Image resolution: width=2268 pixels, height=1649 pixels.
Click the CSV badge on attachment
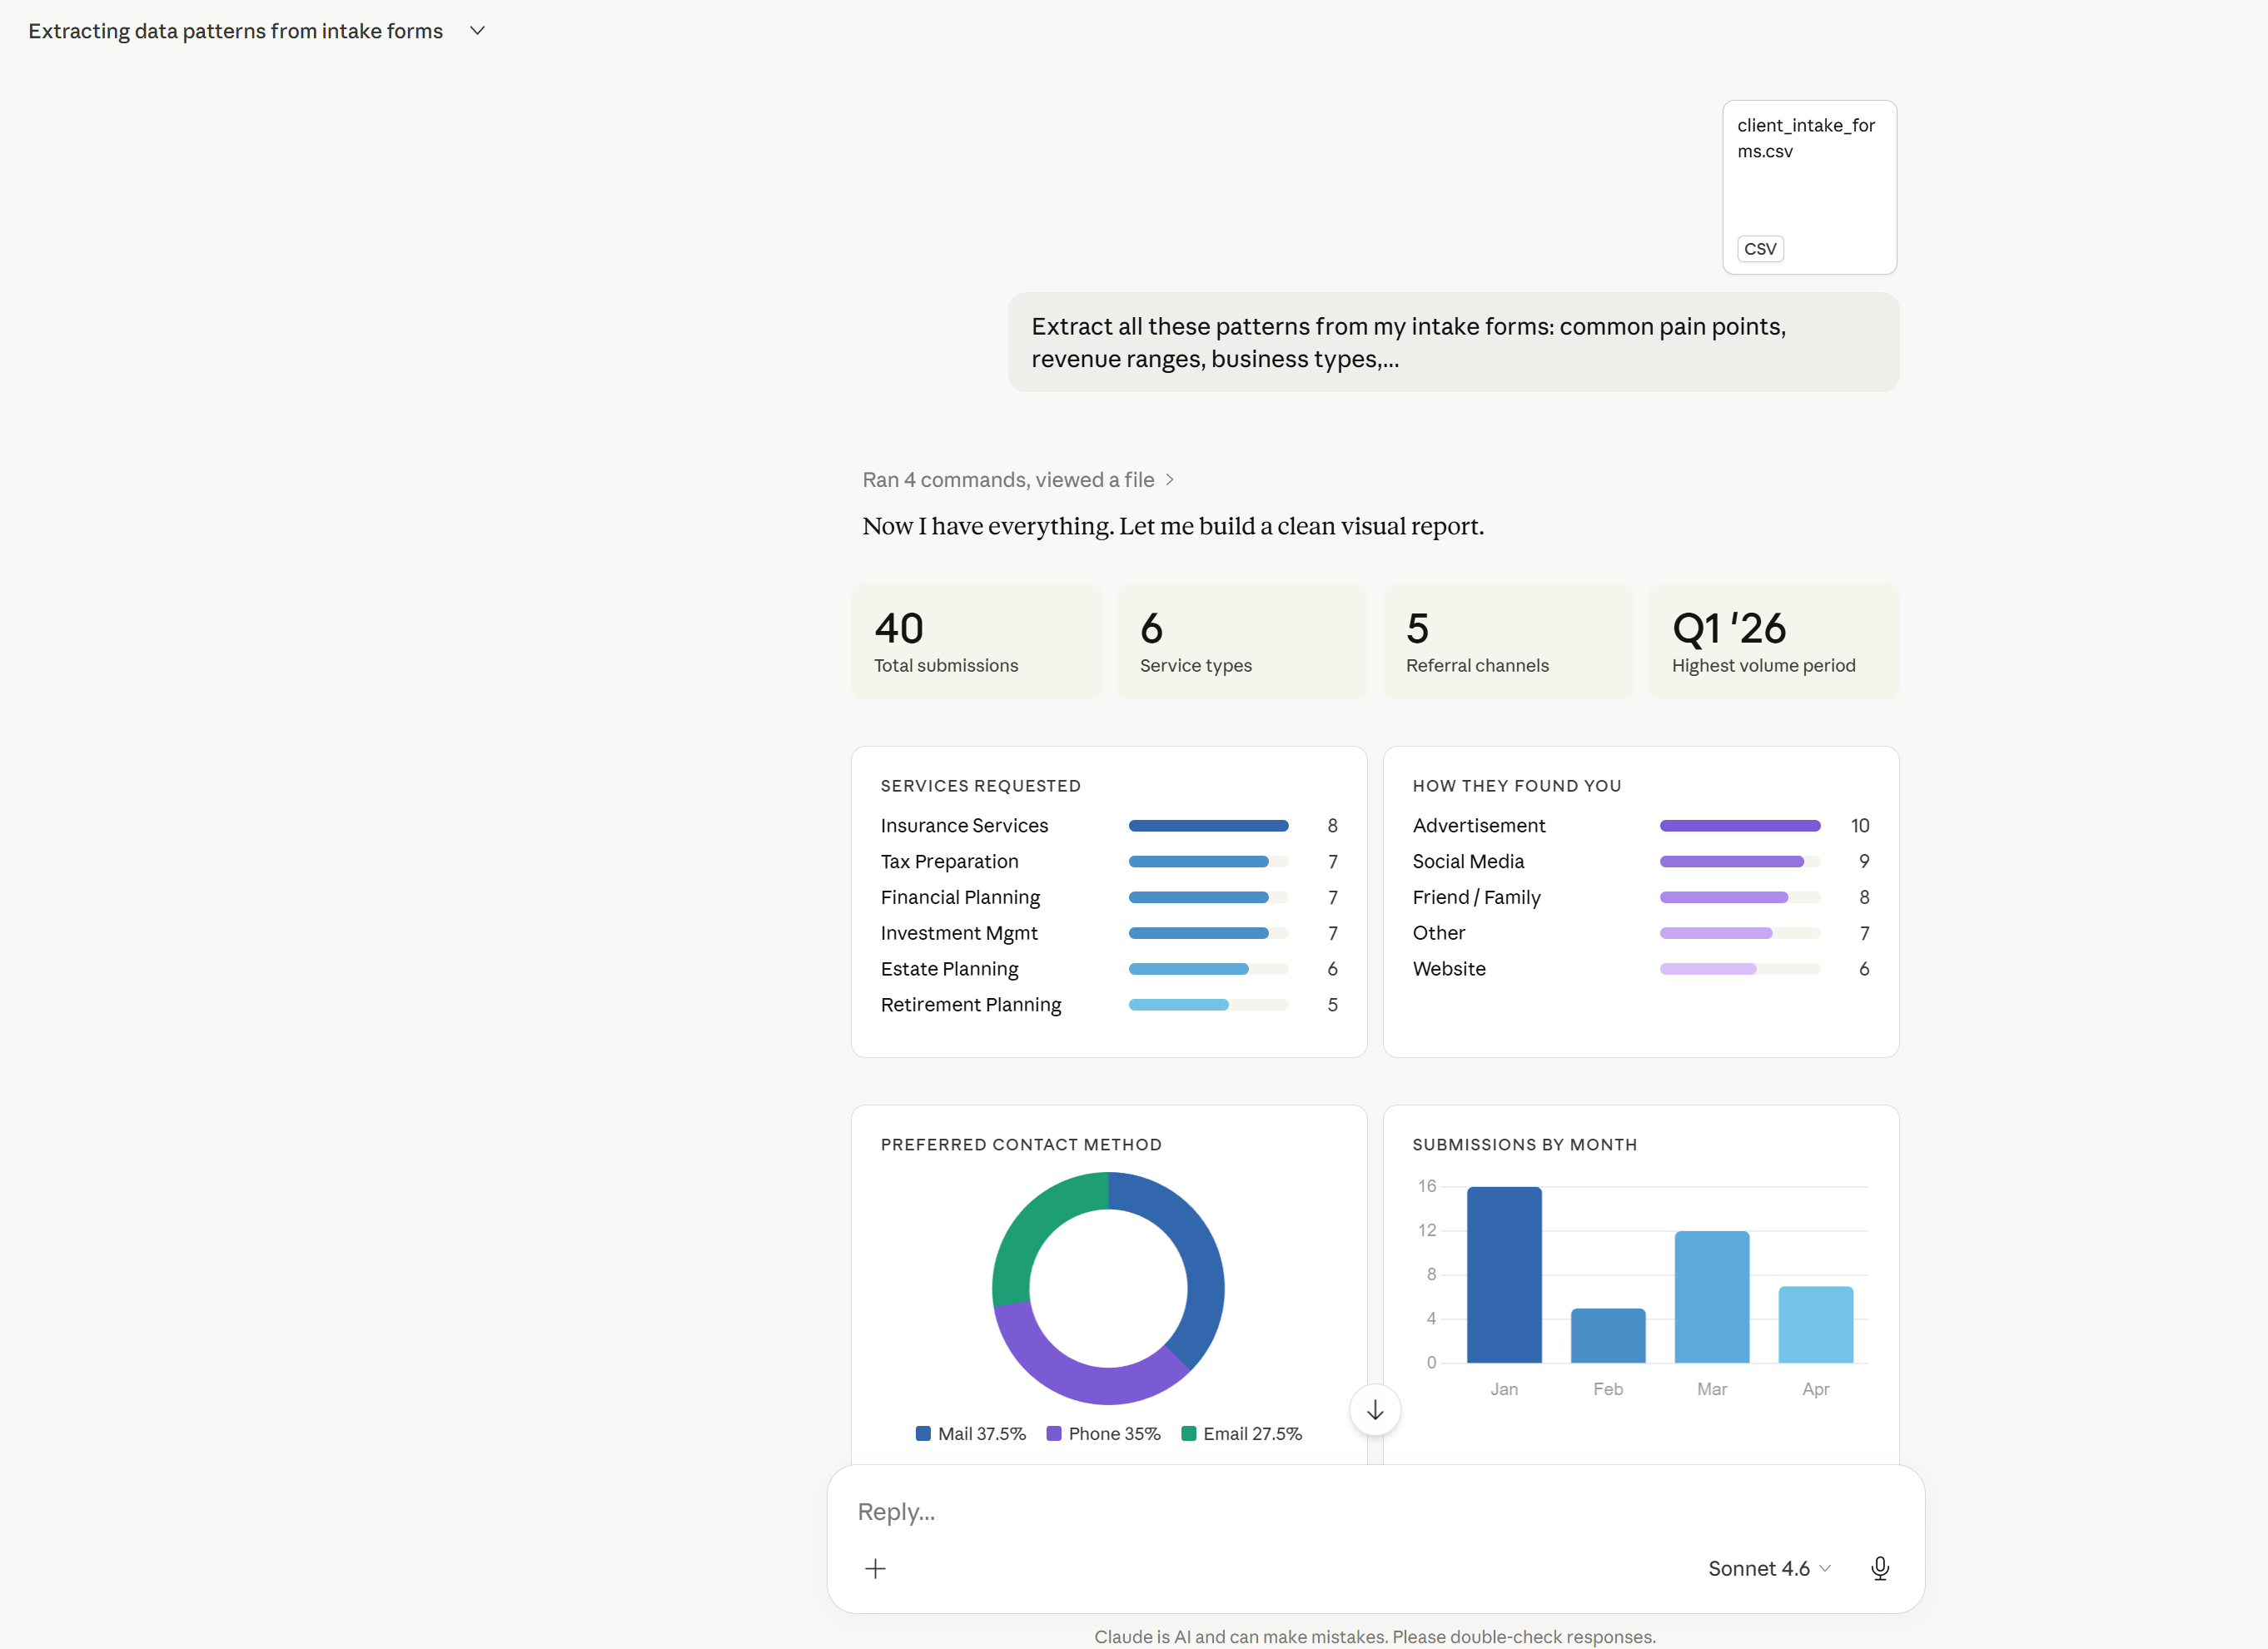click(1760, 249)
